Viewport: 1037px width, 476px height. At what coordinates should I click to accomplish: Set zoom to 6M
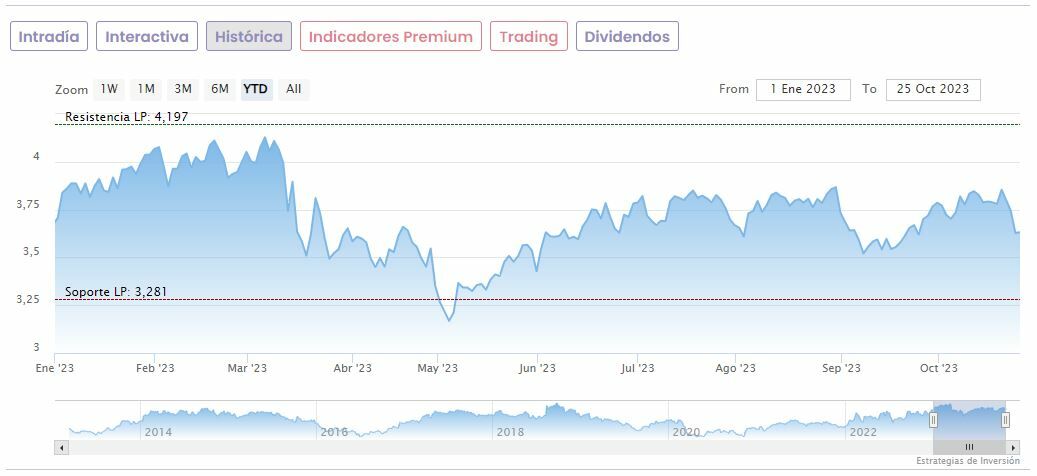(219, 89)
